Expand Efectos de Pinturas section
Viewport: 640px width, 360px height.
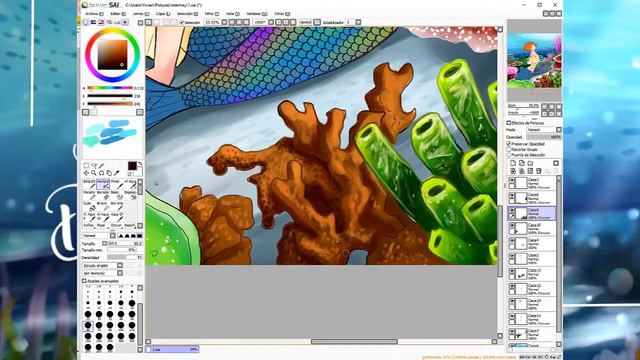(x=509, y=123)
